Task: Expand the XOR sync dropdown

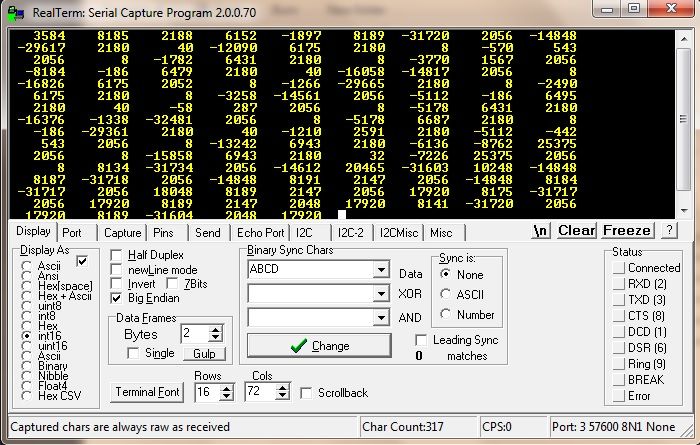Action: [381, 294]
